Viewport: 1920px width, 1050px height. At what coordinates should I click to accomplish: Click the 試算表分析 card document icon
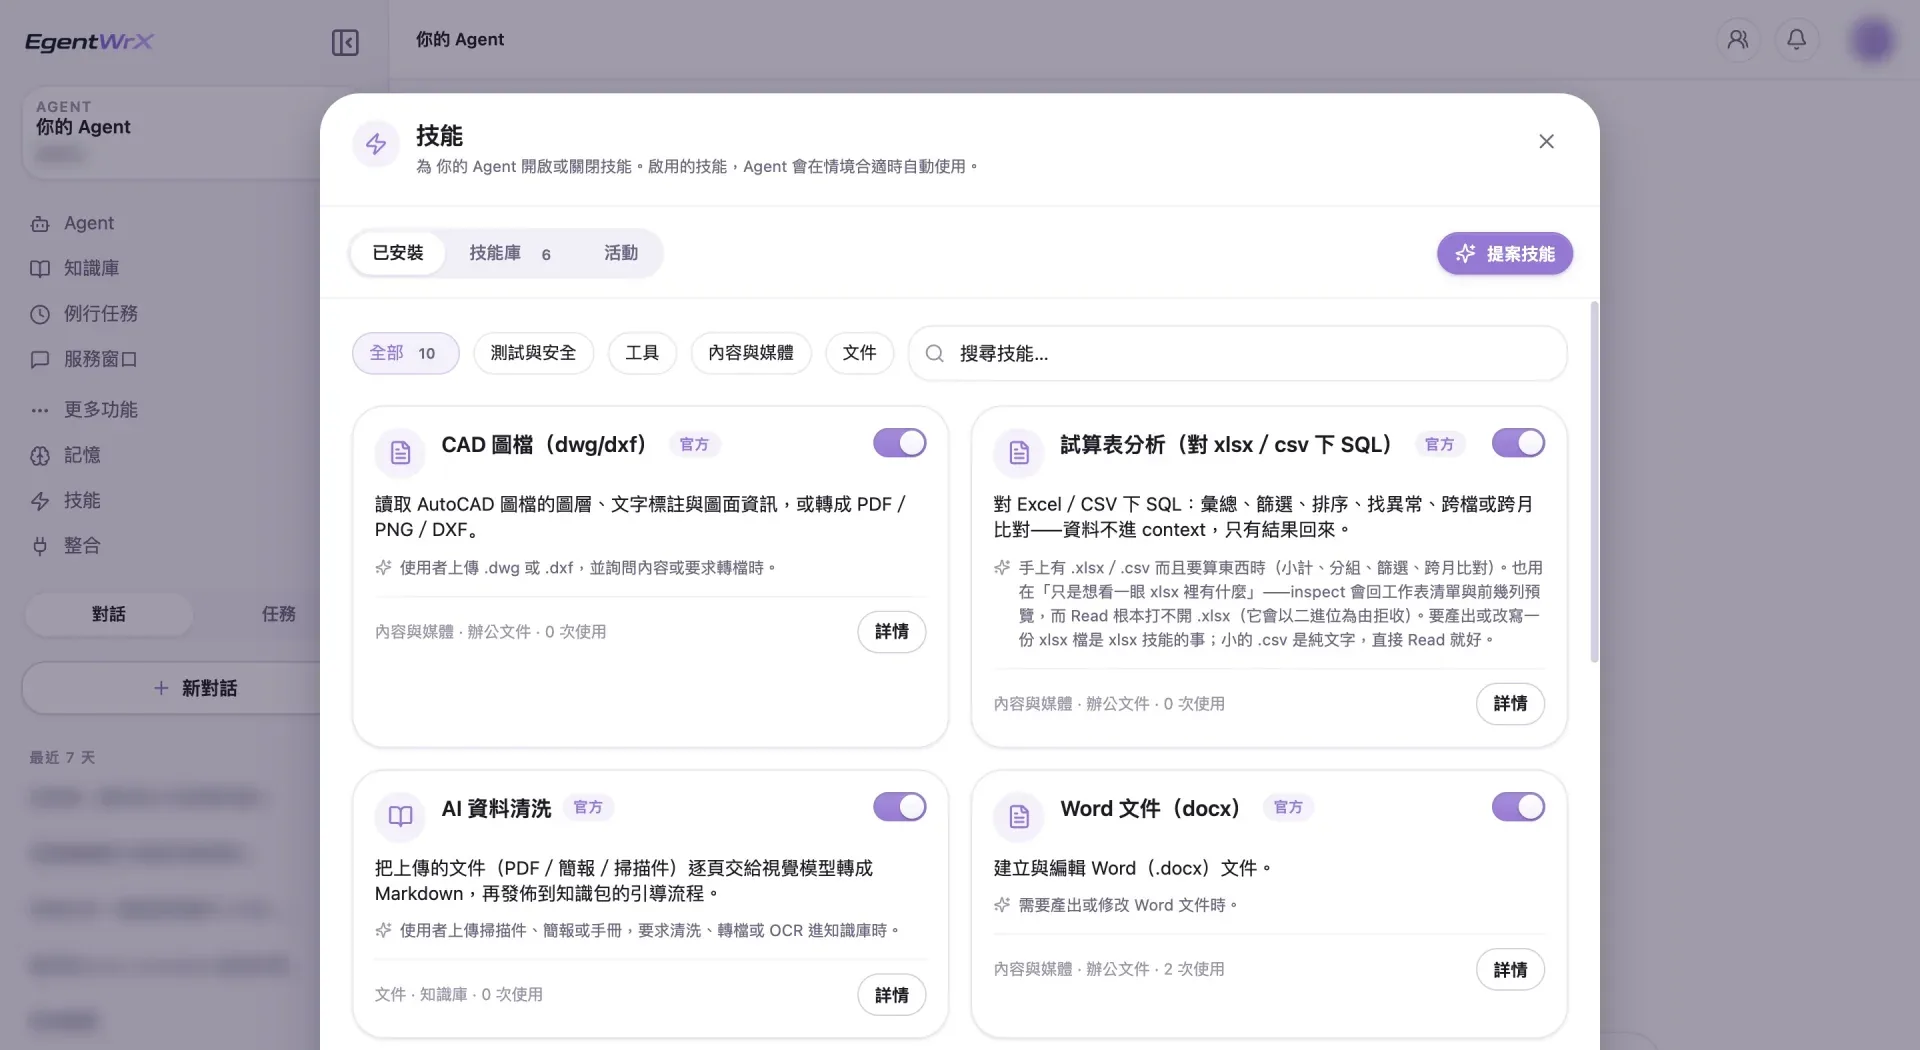(1019, 453)
